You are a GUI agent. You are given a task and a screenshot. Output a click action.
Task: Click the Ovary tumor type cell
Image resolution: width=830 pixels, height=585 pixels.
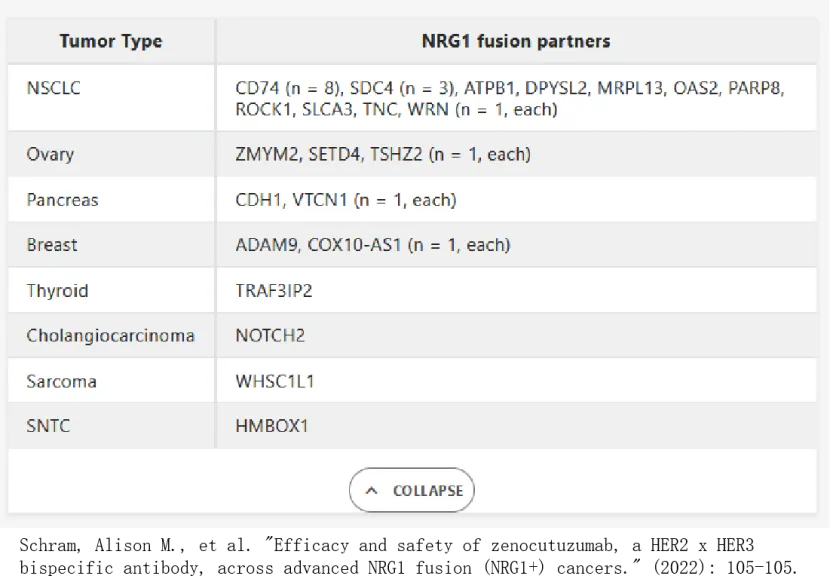tap(50, 155)
